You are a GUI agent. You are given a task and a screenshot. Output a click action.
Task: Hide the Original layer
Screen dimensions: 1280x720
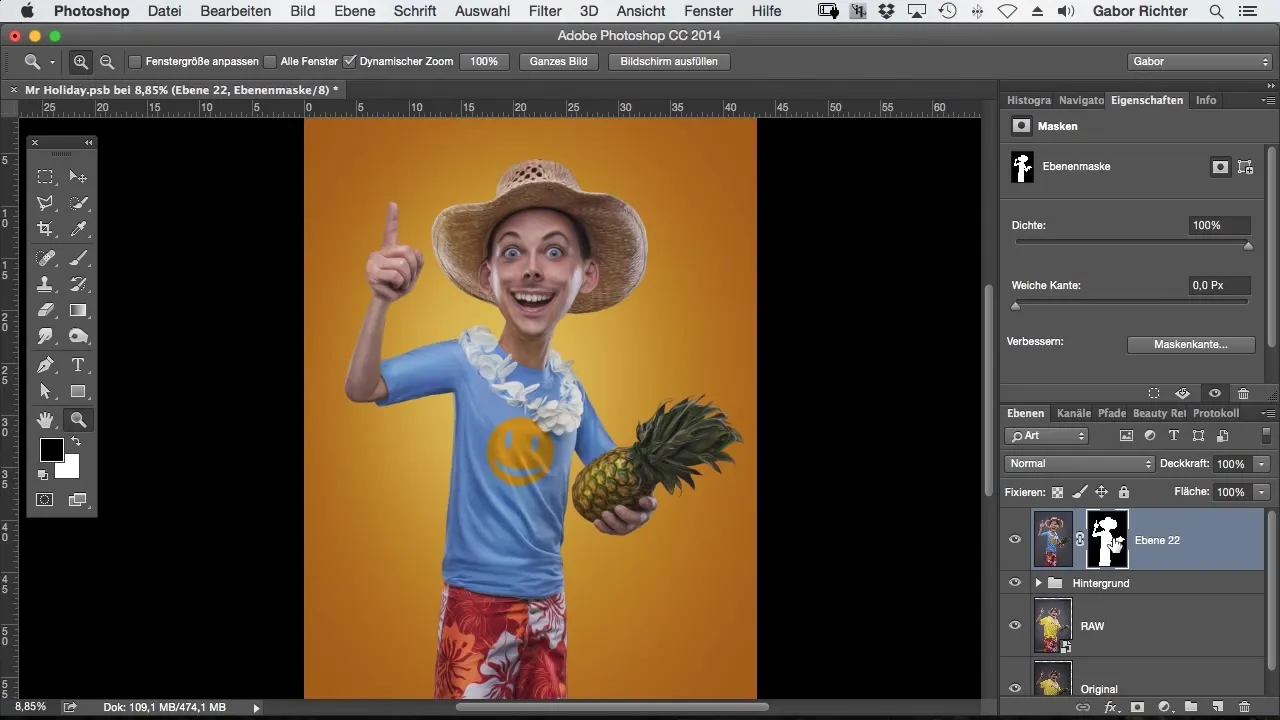coord(1015,689)
